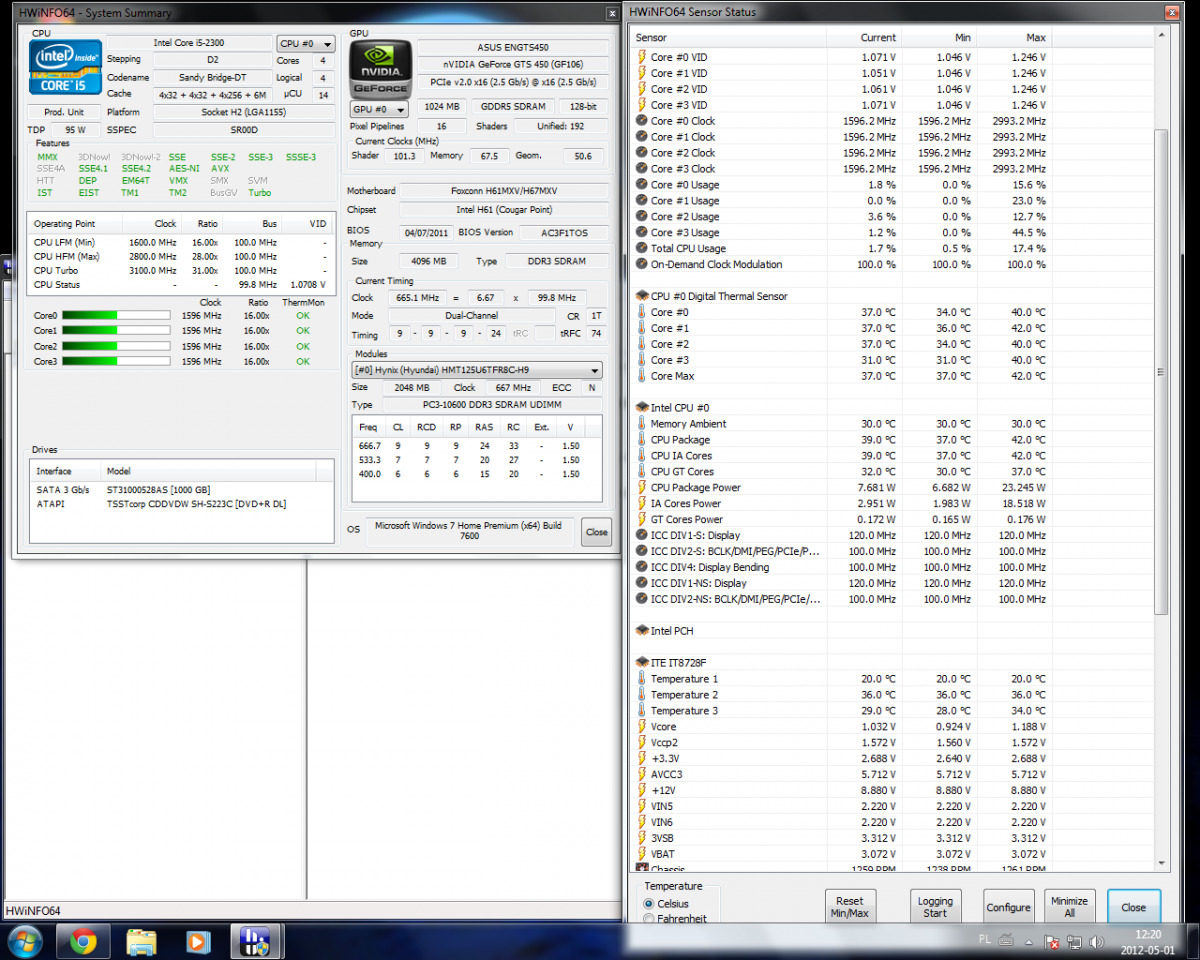The image size is (1200, 960).
Task: Click the thermometer icon beside Memory Ambient
Action: click(x=642, y=424)
